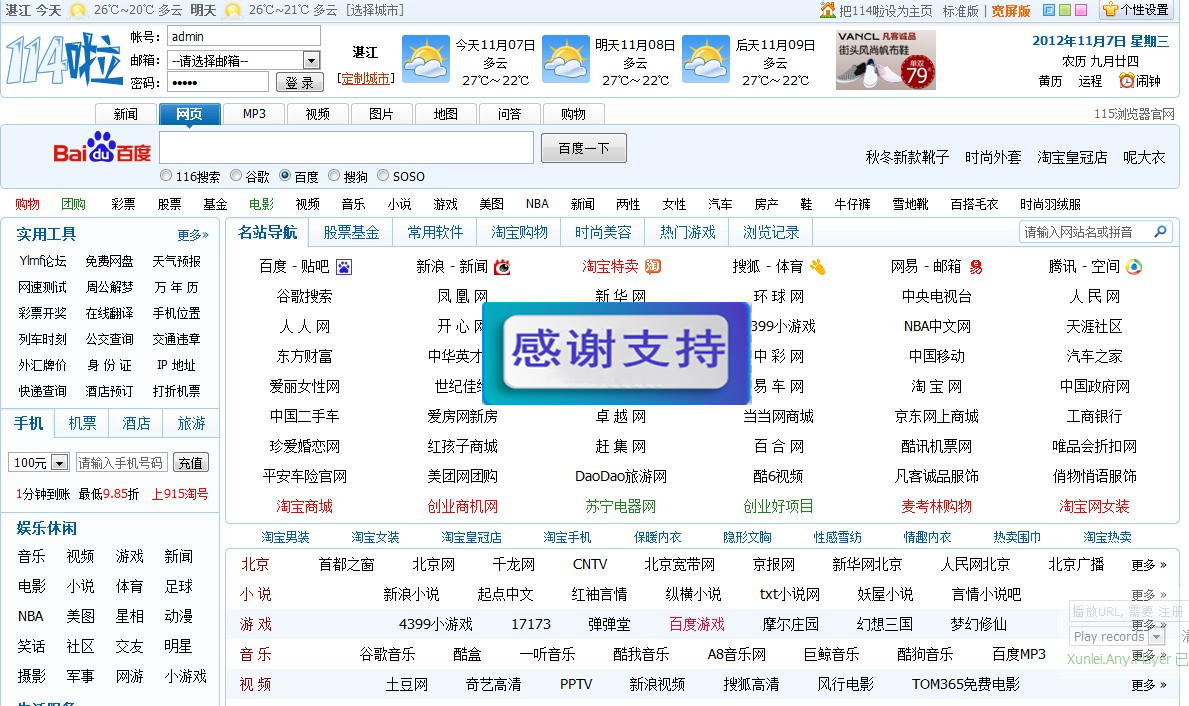Open the 淘宝商城 link

coord(304,507)
